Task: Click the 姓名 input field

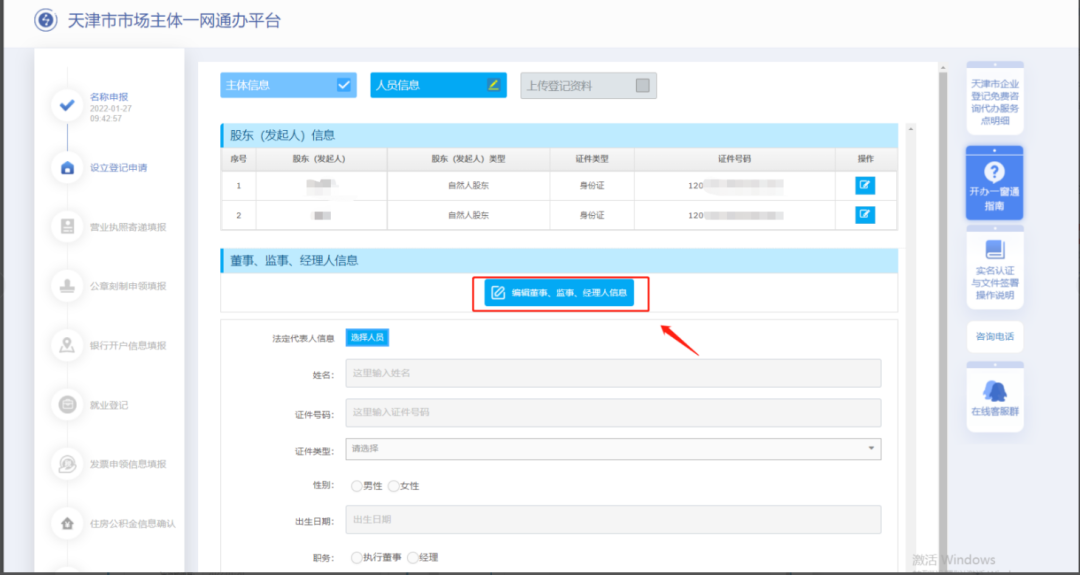Action: [613, 373]
